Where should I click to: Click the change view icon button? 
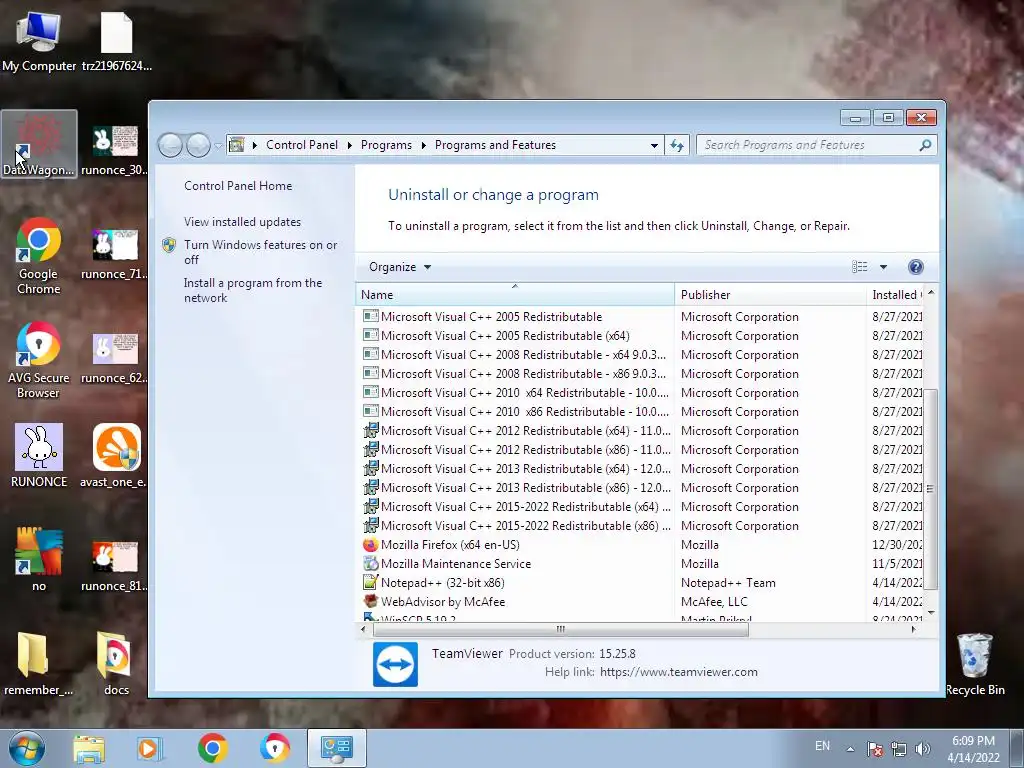tap(859, 266)
